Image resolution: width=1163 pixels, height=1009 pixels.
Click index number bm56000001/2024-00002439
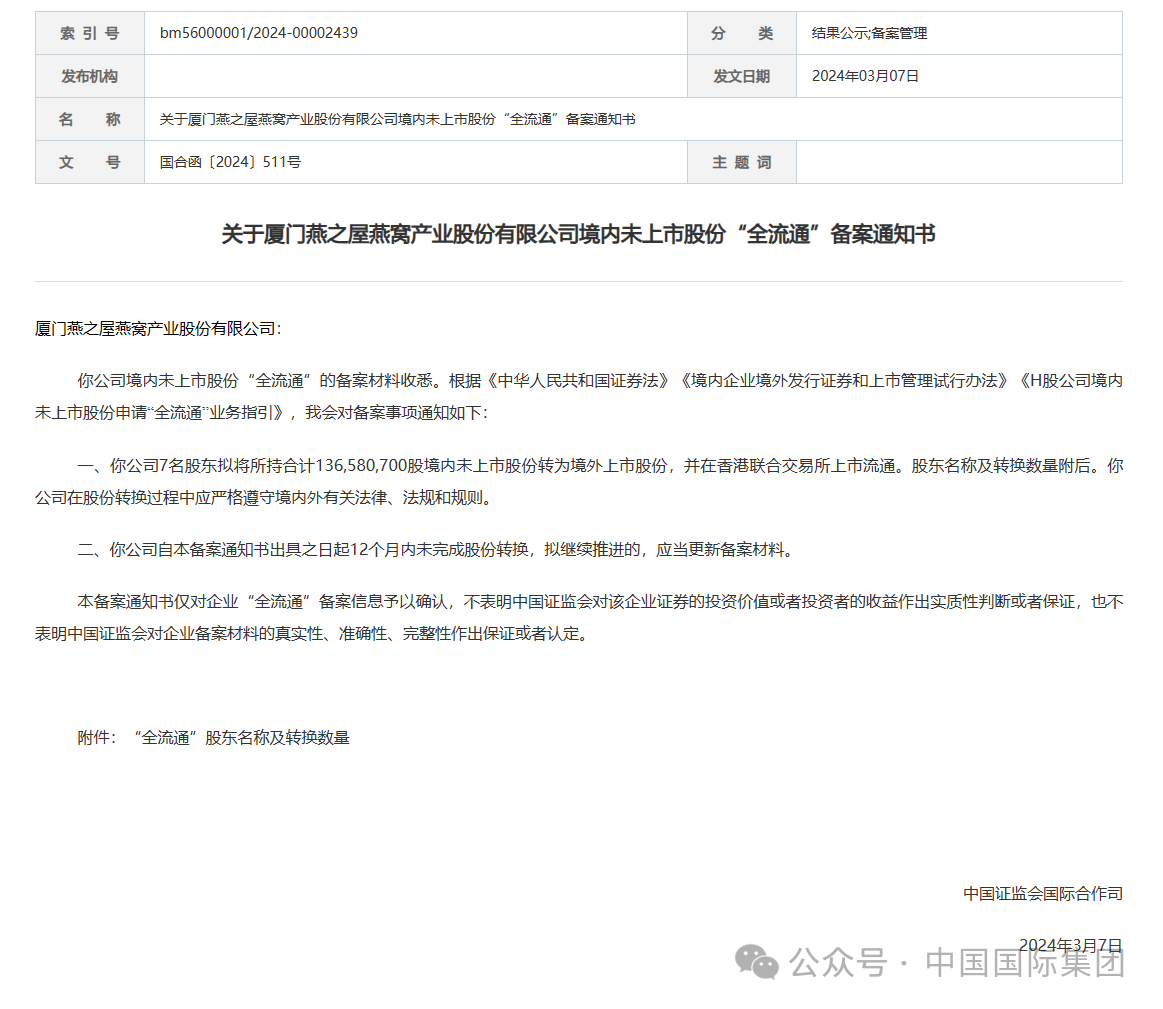[258, 33]
